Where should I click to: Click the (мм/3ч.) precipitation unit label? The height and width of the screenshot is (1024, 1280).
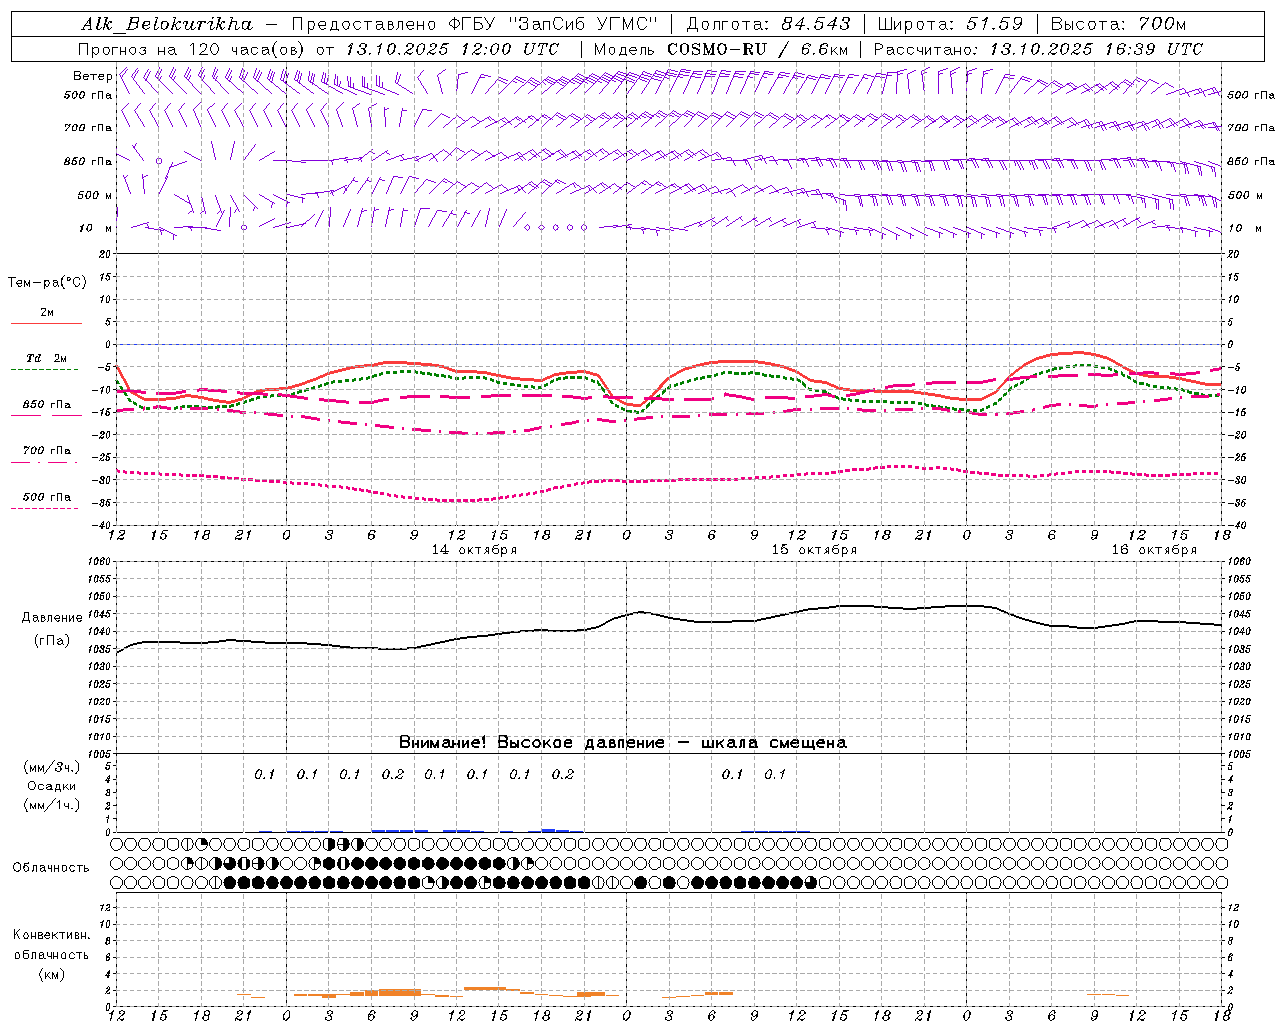pyautogui.click(x=52, y=767)
